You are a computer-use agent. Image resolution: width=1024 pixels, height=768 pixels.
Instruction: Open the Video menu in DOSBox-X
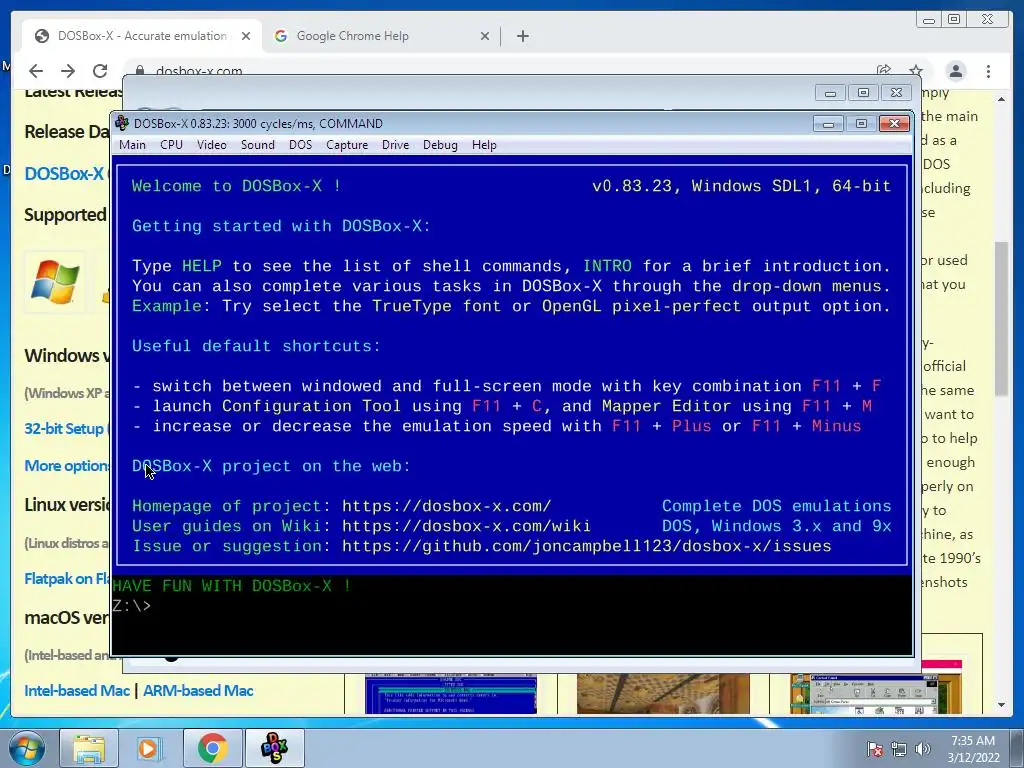[212, 145]
